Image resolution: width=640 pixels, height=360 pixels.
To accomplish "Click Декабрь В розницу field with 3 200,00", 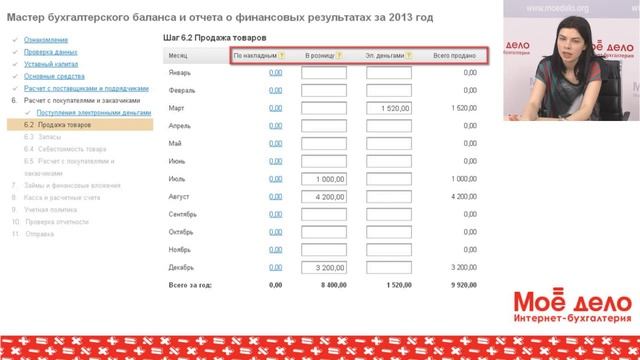I will point(324,267).
